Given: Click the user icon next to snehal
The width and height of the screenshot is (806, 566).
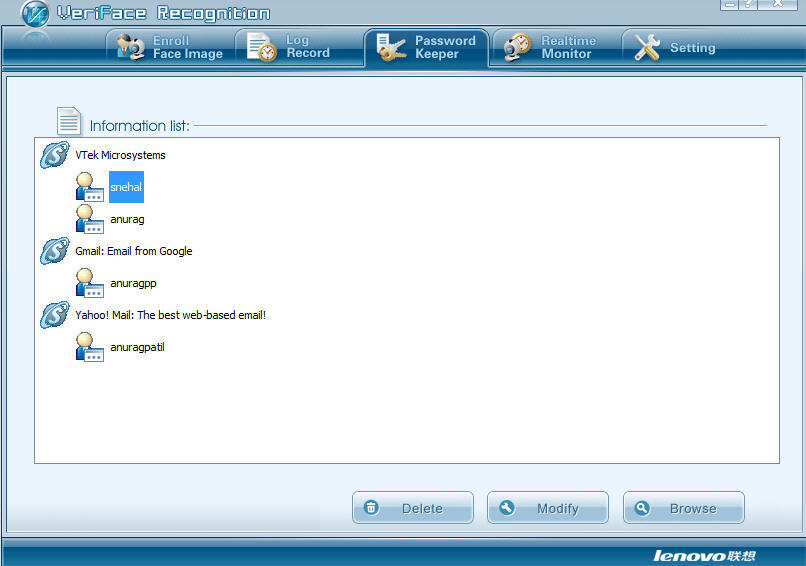Looking at the screenshot, I should tap(90, 187).
